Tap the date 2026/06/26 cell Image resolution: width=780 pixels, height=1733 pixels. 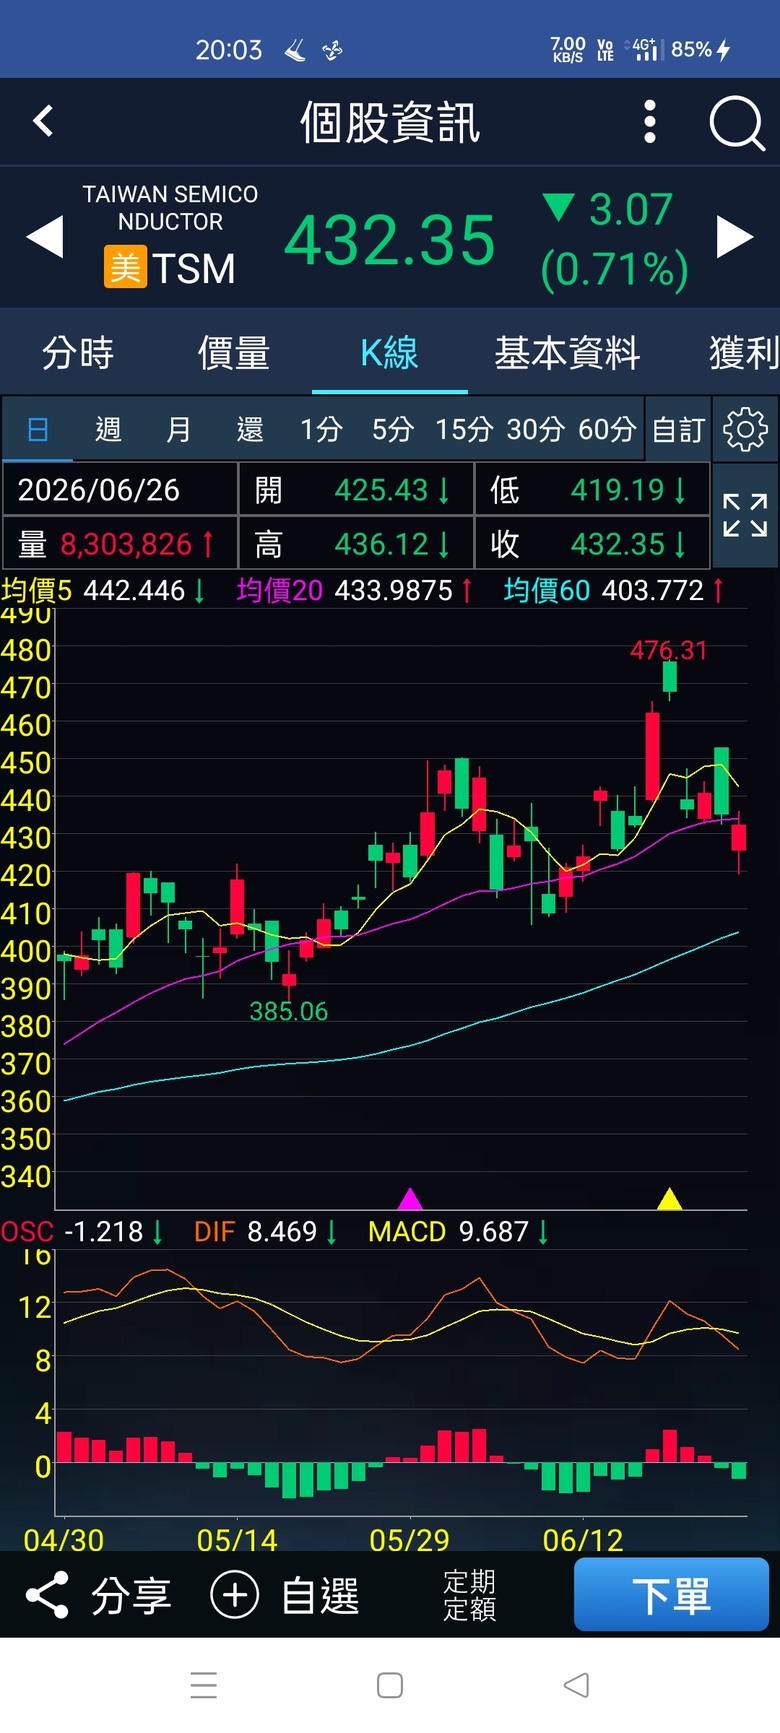pyautogui.click(x=120, y=489)
